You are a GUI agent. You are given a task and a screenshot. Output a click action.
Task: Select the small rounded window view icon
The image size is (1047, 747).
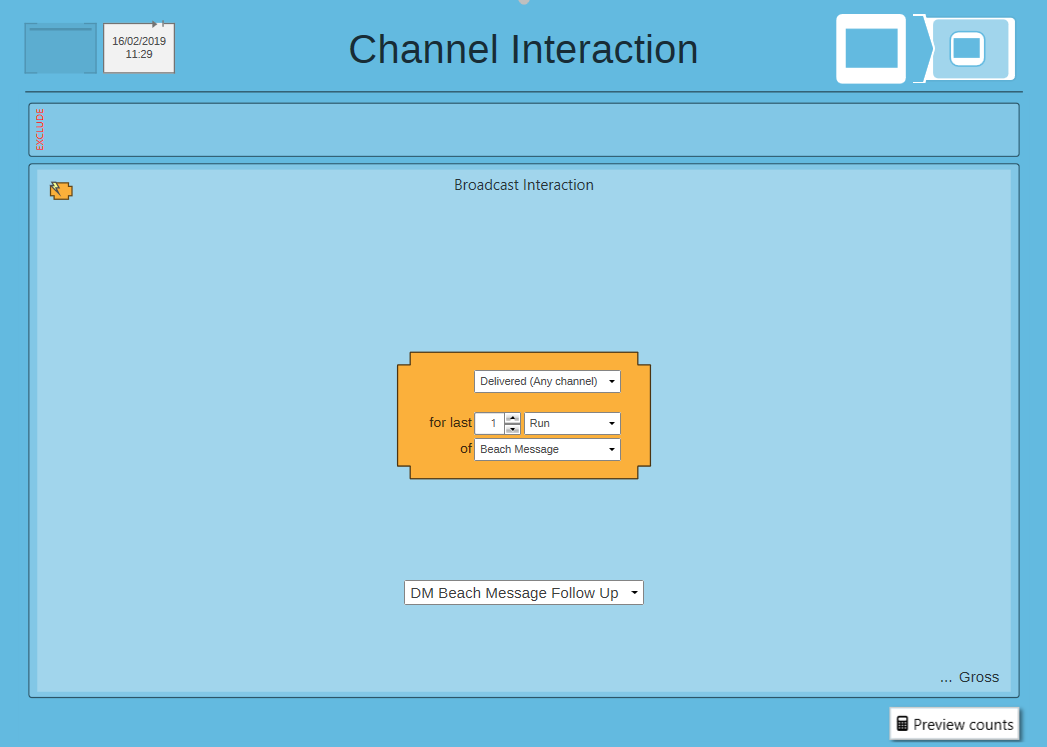click(968, 49)
